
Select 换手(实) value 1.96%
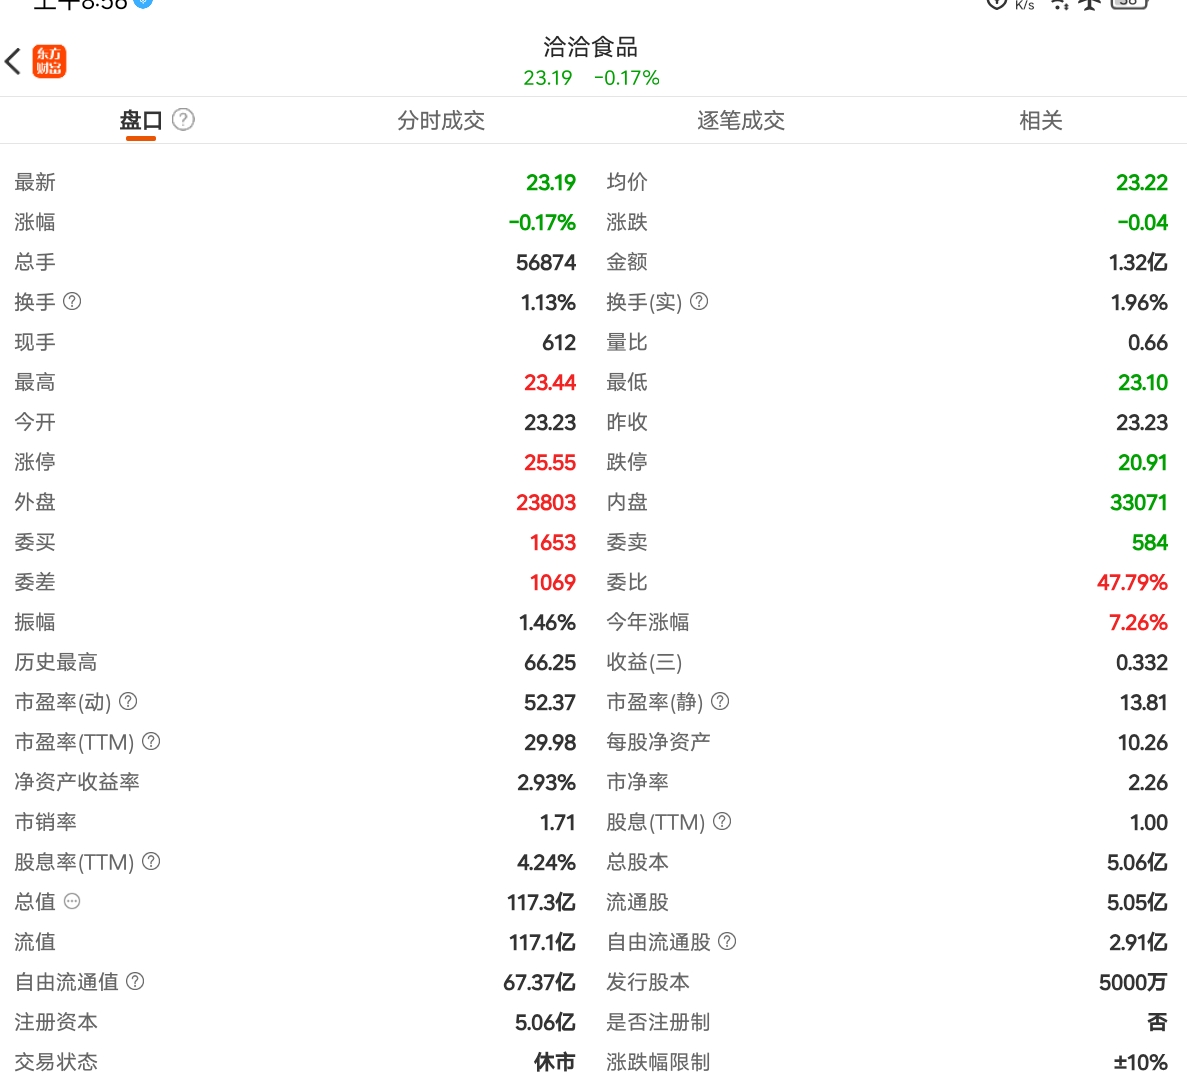pyautogui.click(x=1139, y=303)
